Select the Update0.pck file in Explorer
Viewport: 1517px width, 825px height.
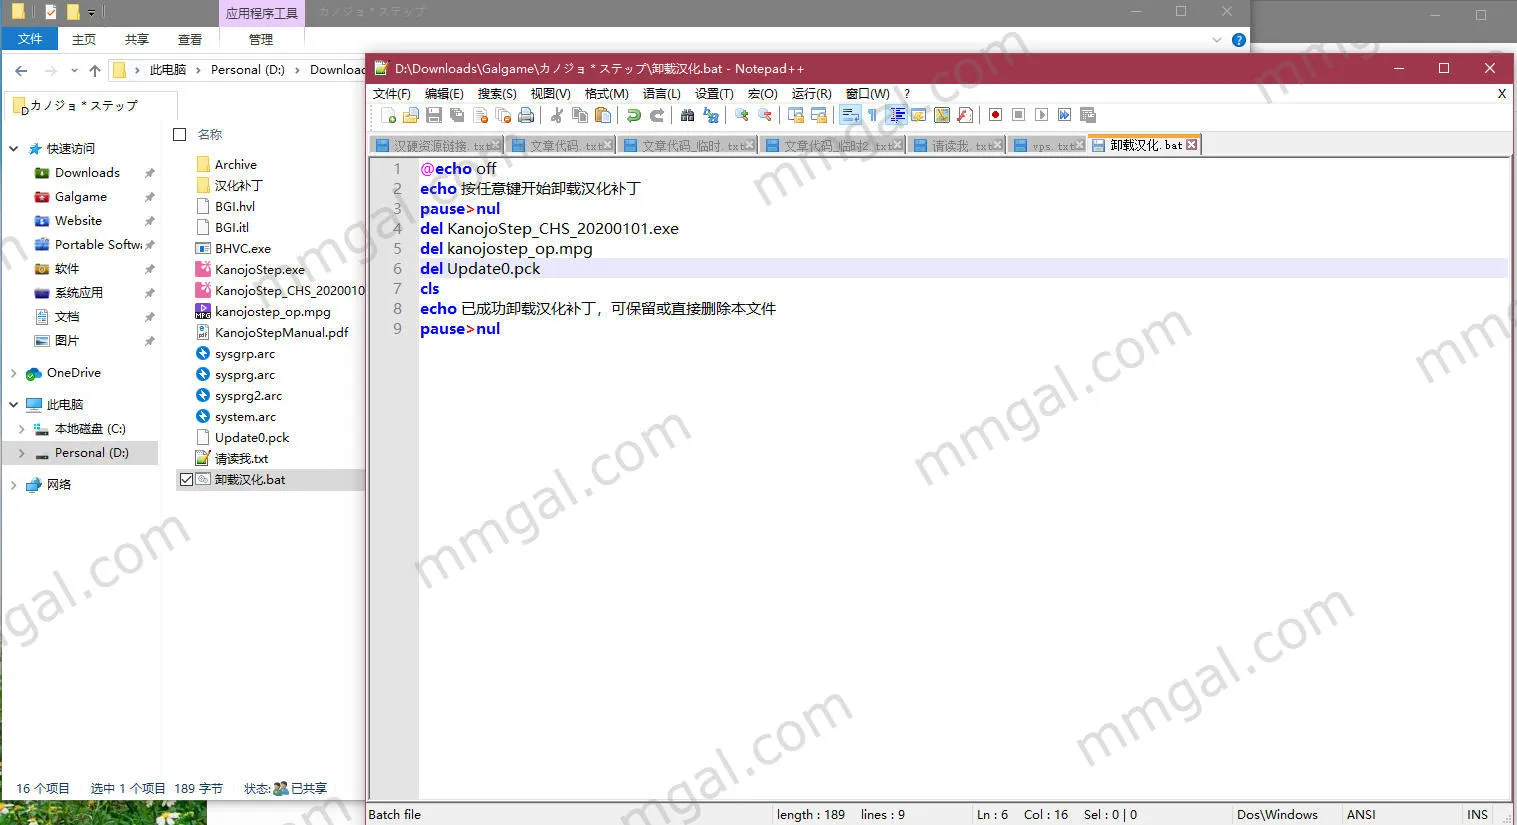pos(252,438)
